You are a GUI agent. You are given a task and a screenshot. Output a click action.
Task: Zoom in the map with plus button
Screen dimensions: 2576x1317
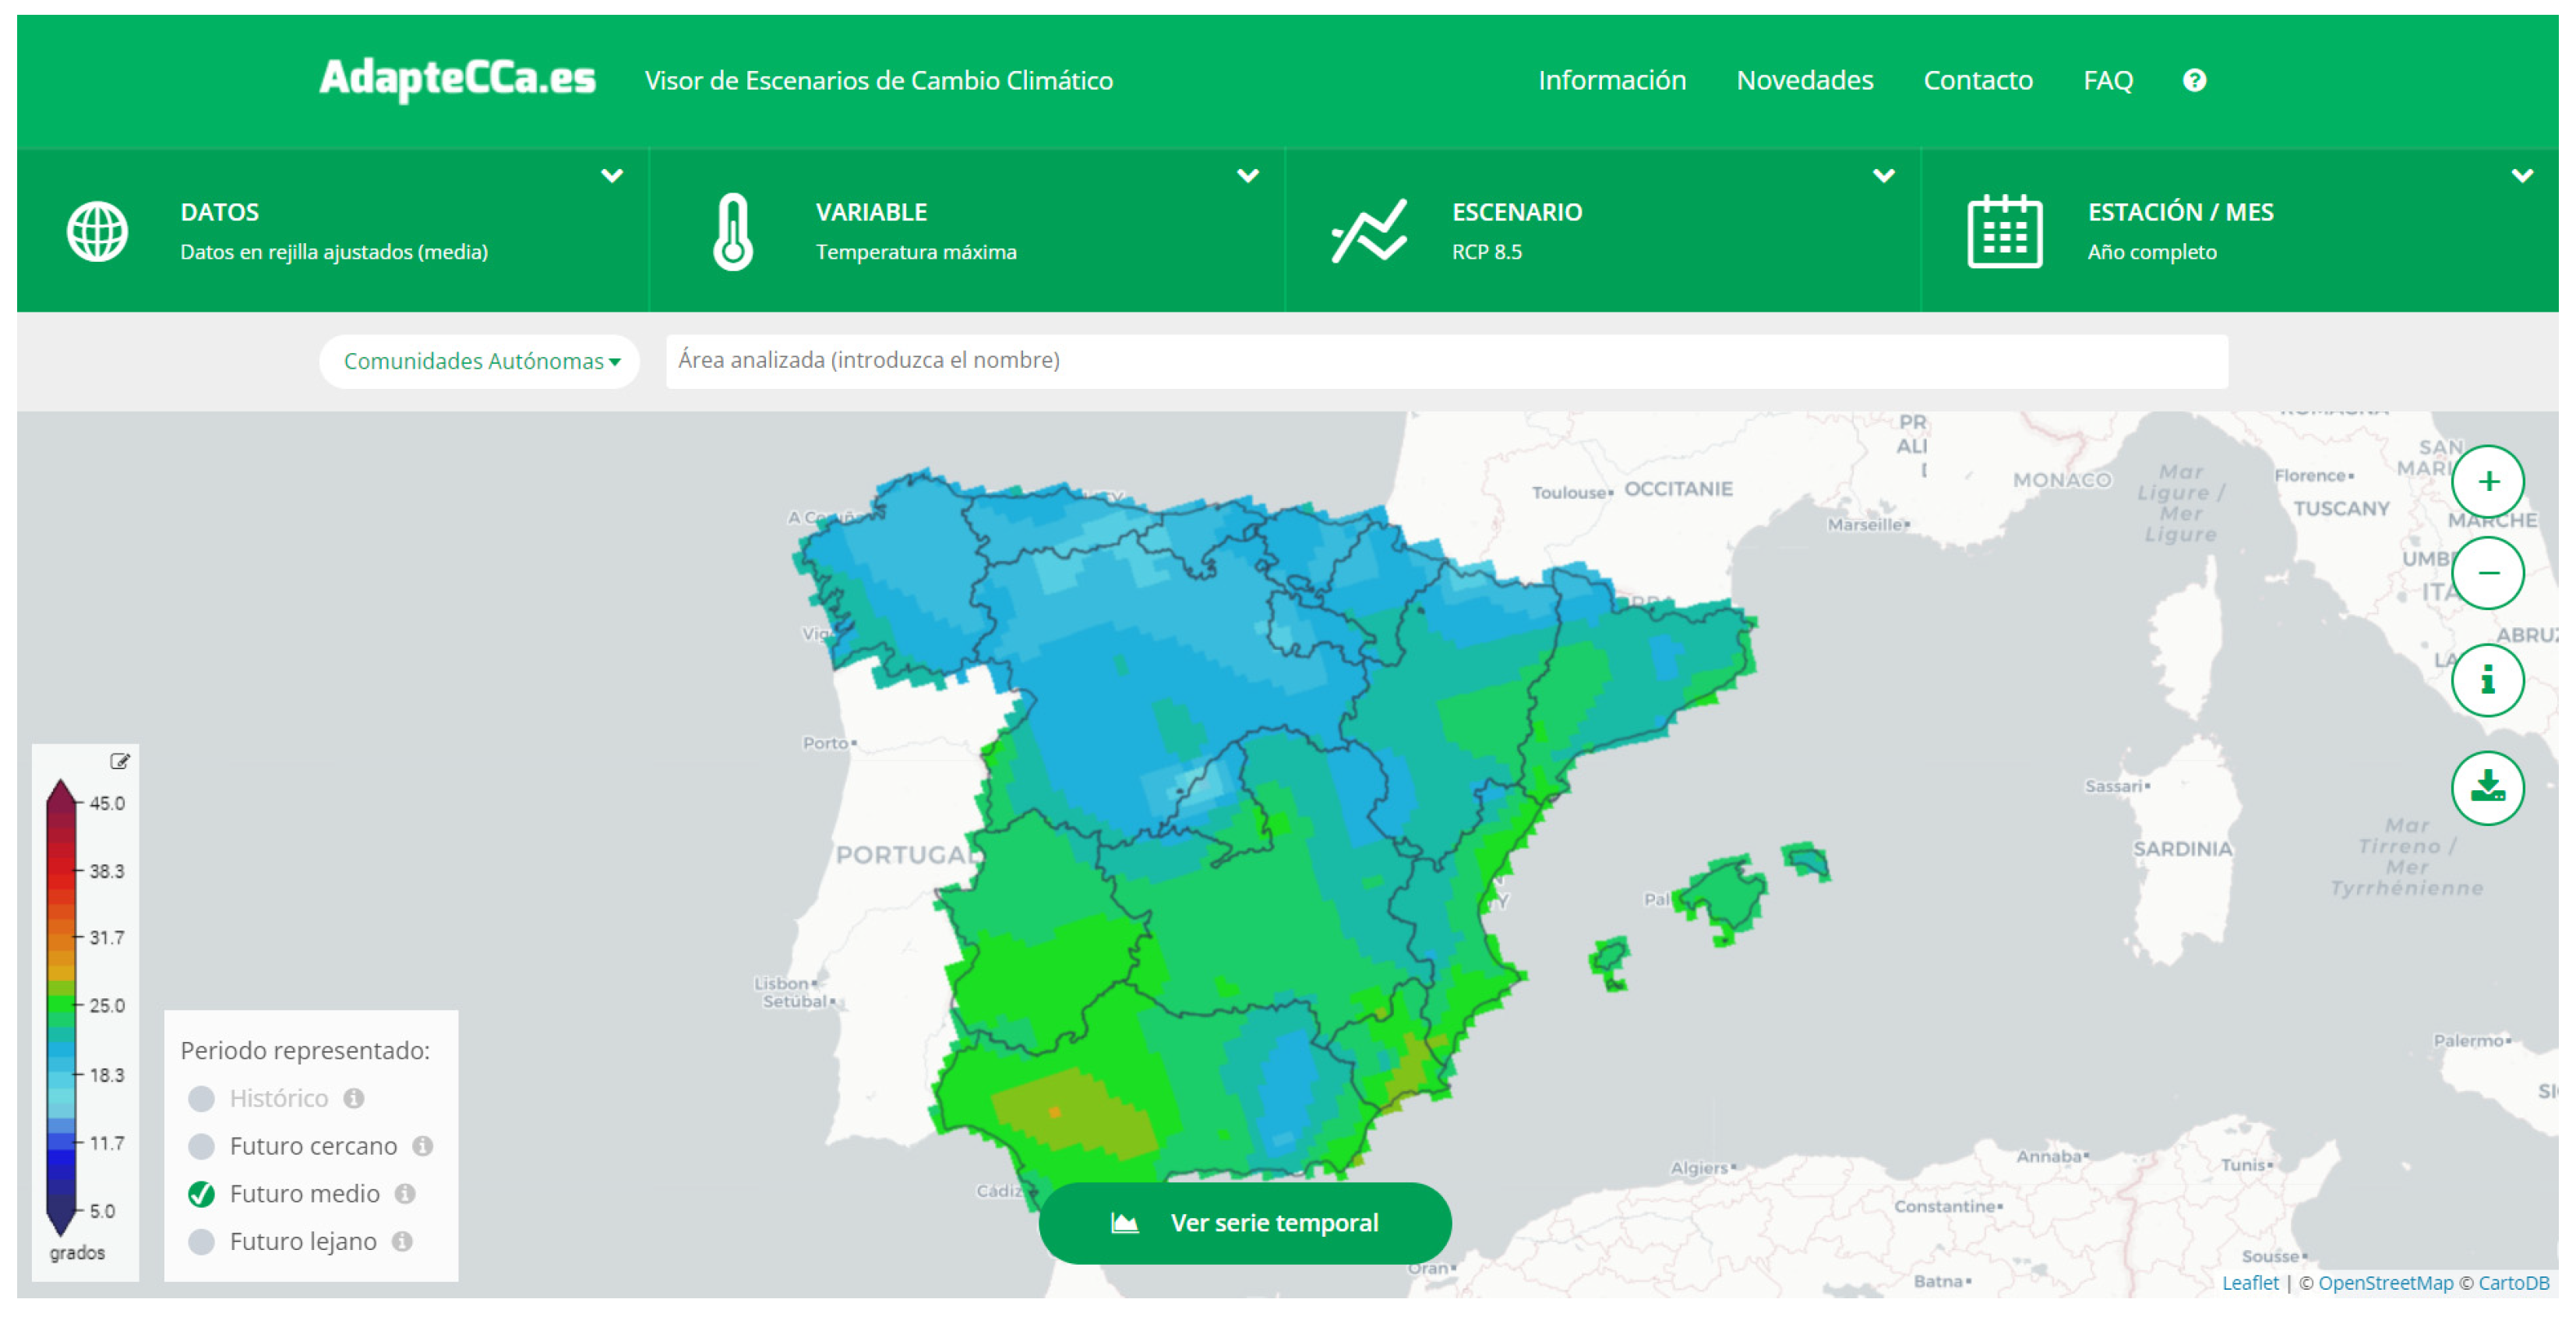pos(2487,482)
